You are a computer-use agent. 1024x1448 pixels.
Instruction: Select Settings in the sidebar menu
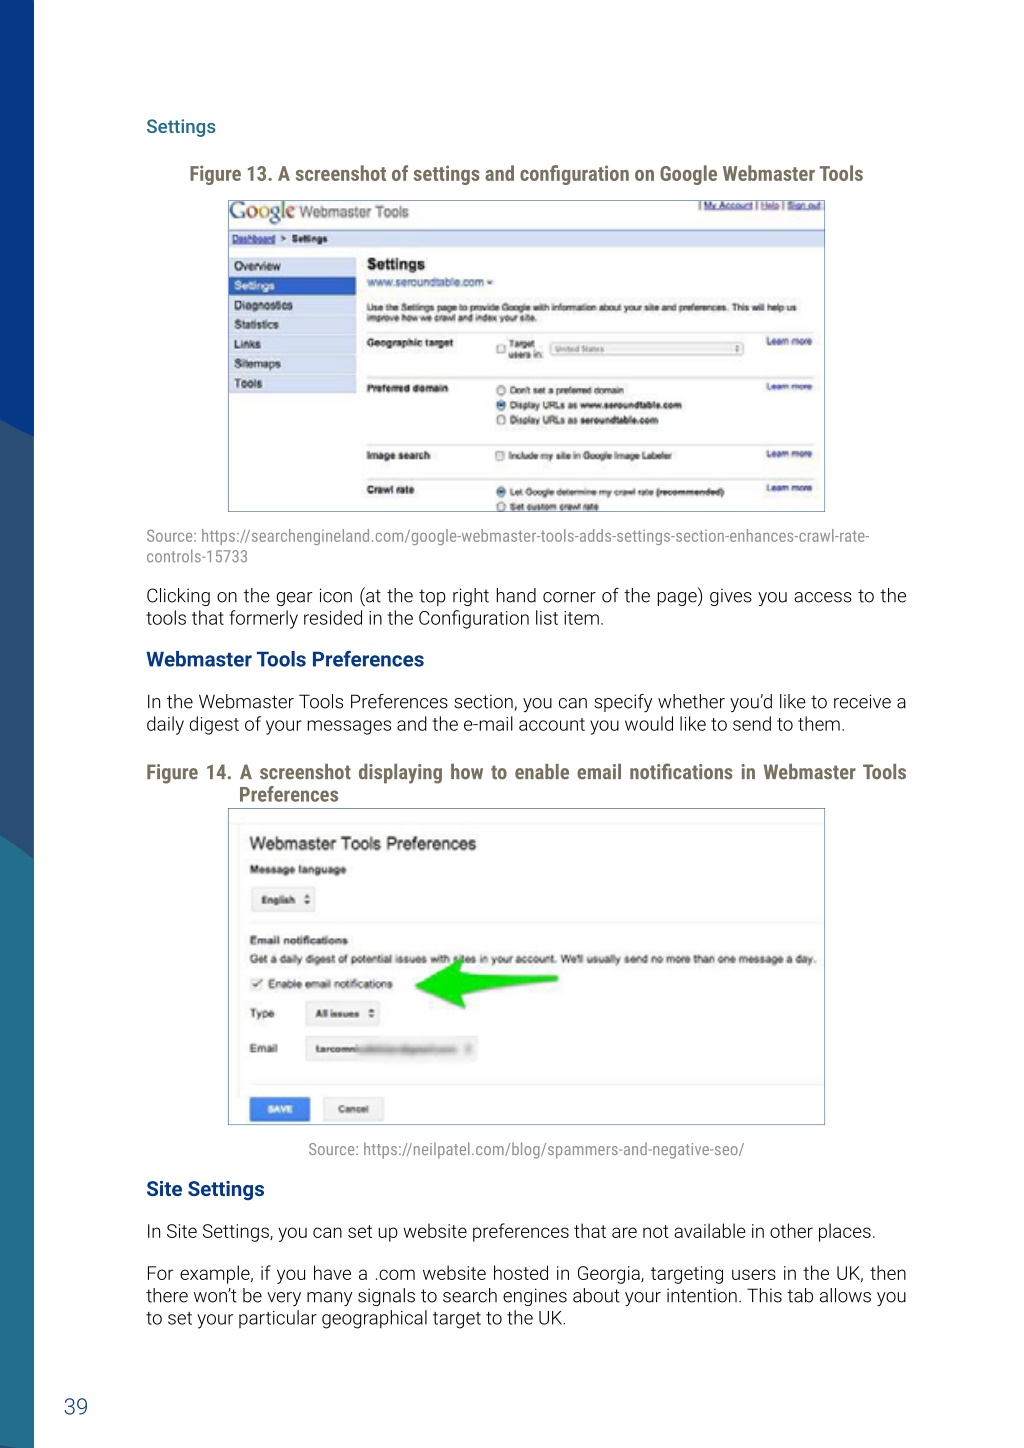point(292,286)
